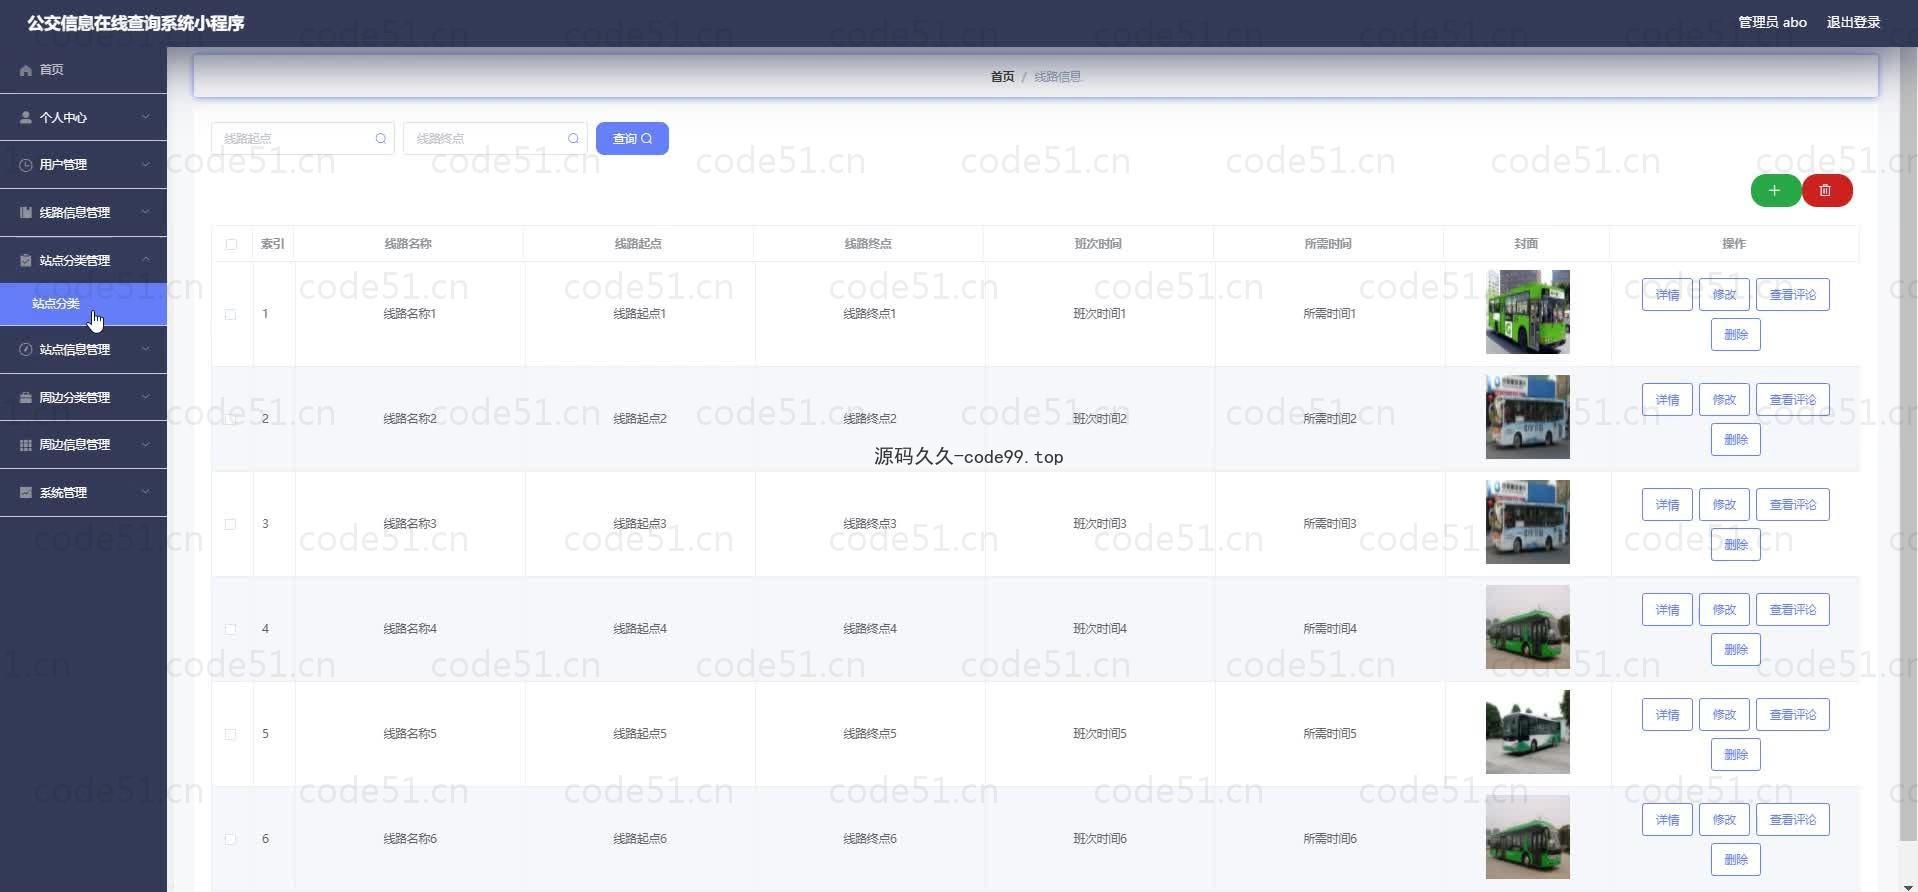Image resolution: width=1918 pixels, height=892 pixels.
Task: Click the person icon beside 个人中心
Action: coord(26,117)
